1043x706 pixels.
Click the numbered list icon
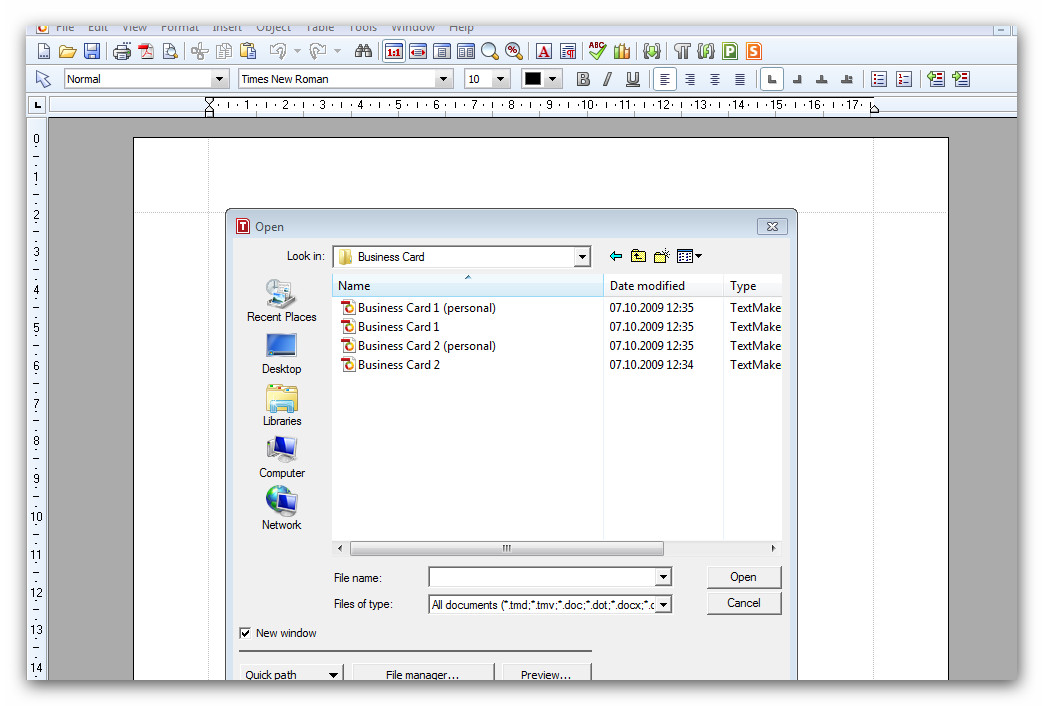pyautogui.click(x=904, y=79)
